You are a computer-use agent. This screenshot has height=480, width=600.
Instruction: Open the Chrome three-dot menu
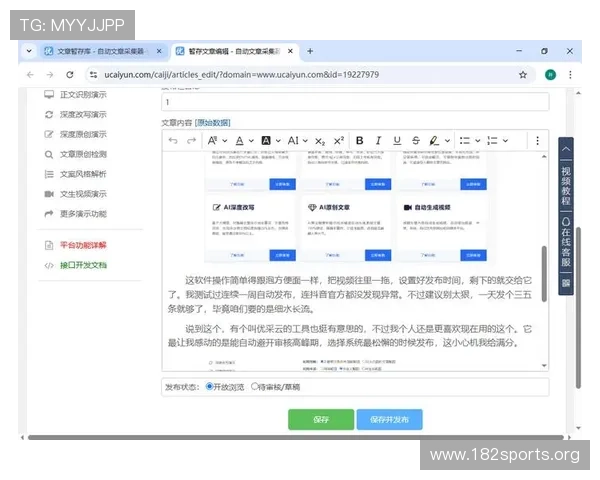pos(570,75)
